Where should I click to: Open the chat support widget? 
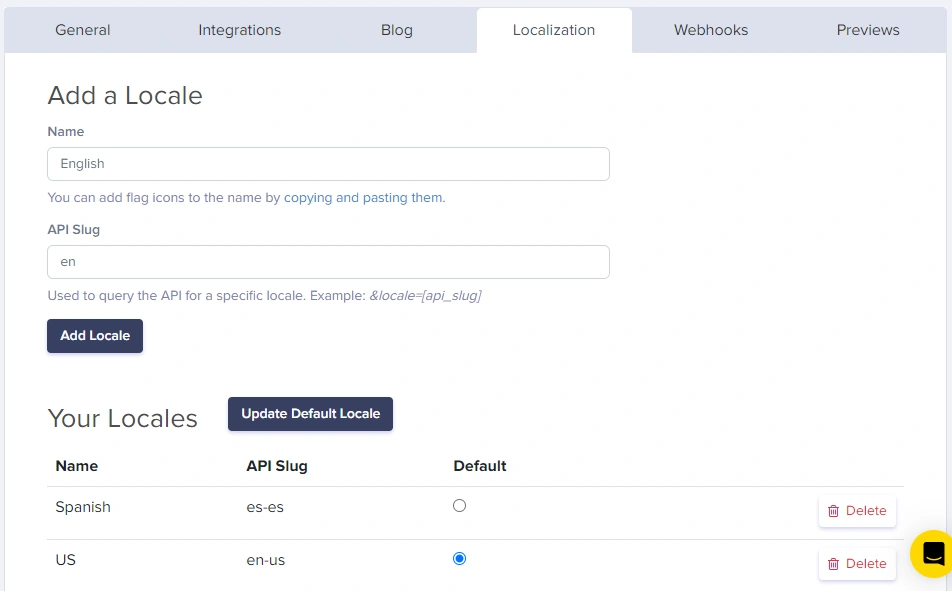(x=933, y=553)
